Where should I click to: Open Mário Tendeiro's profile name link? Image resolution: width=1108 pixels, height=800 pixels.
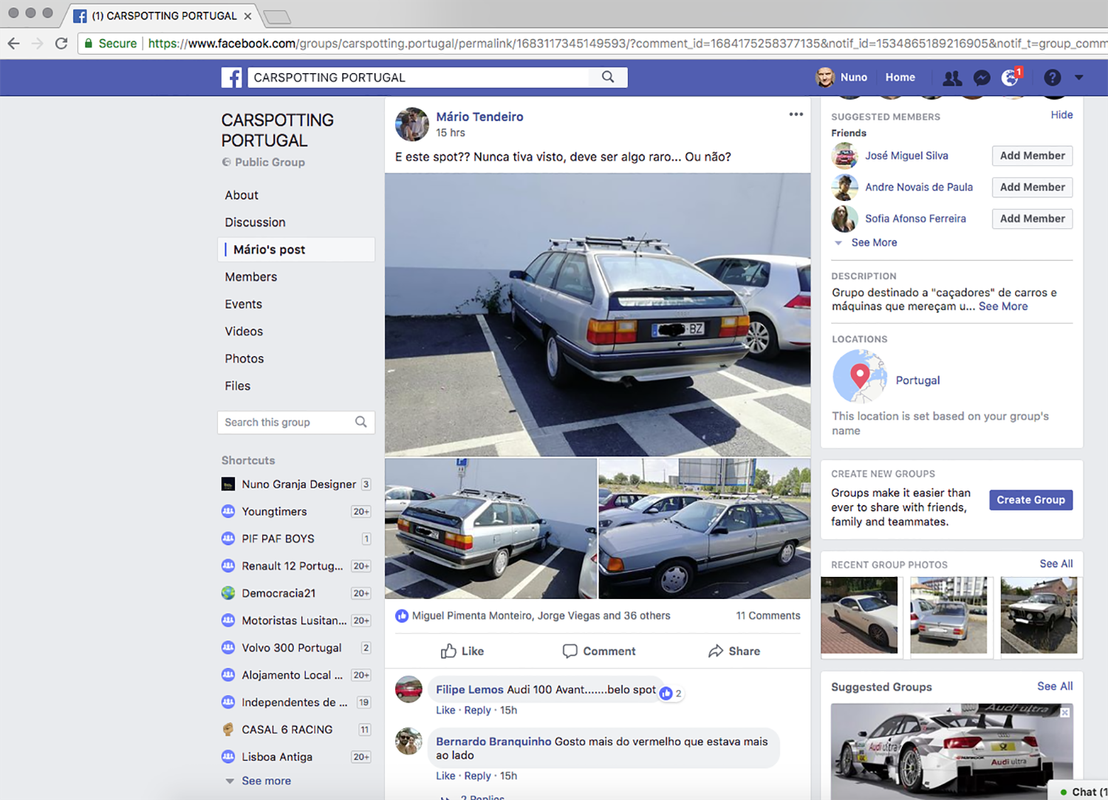(x=479, y=117)
